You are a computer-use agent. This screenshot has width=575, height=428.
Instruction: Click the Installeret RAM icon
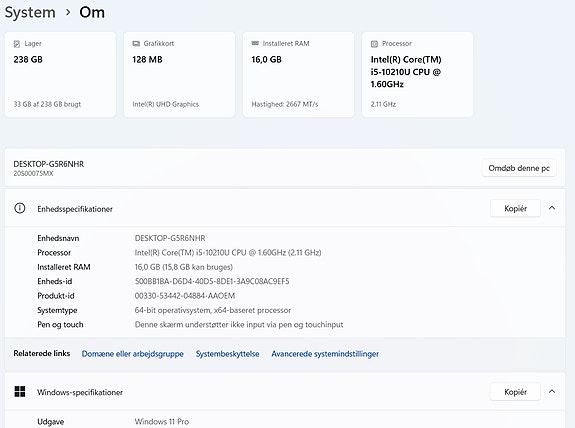tap(255, 43)
